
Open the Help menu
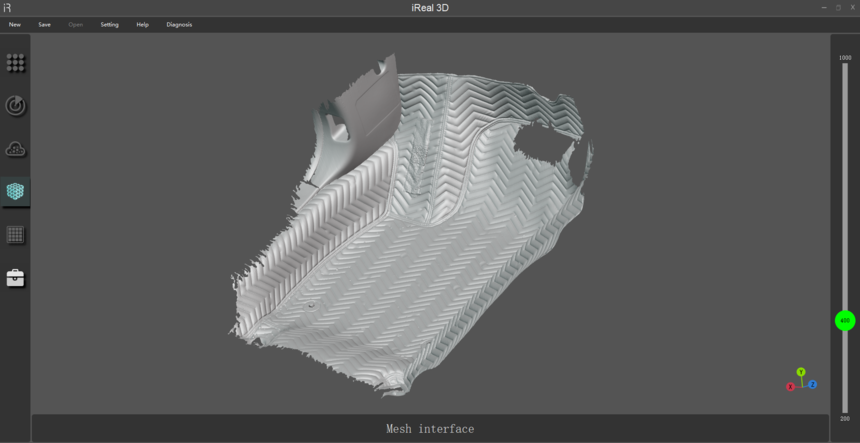tap(142, 24)
